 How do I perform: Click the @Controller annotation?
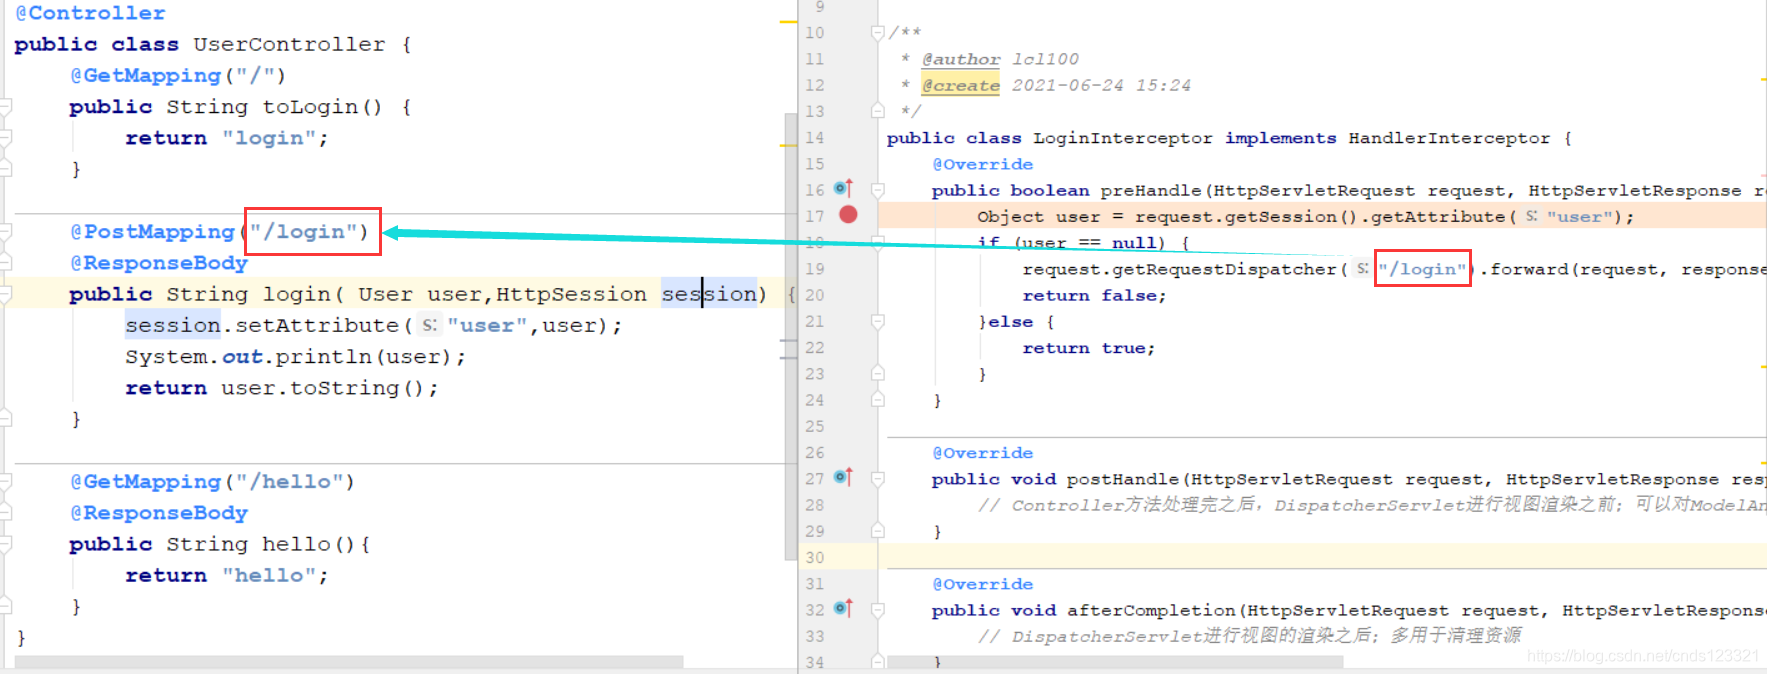tap(90, 13)
